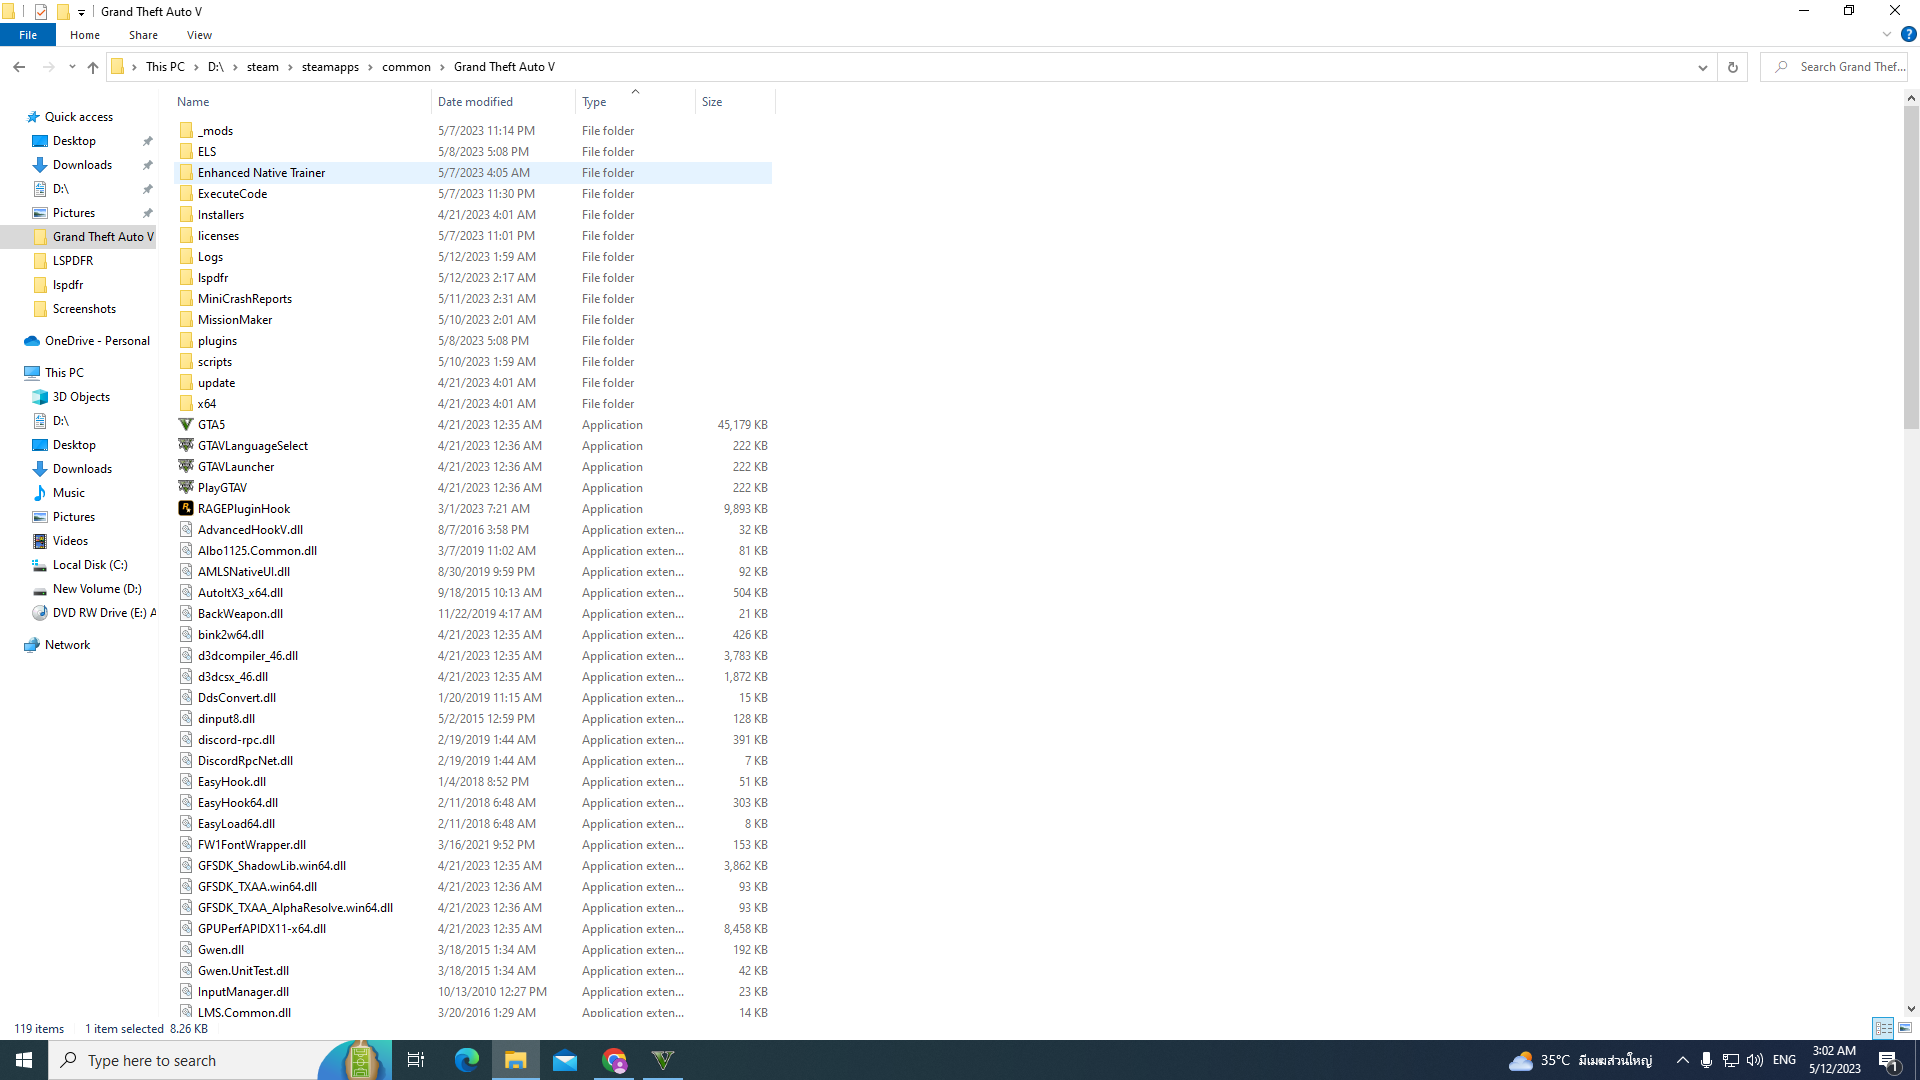This screenshot has height=1080, width=1920.
Task: Click the steamapps breadcrumb in the path
Action: pos(330,67)
